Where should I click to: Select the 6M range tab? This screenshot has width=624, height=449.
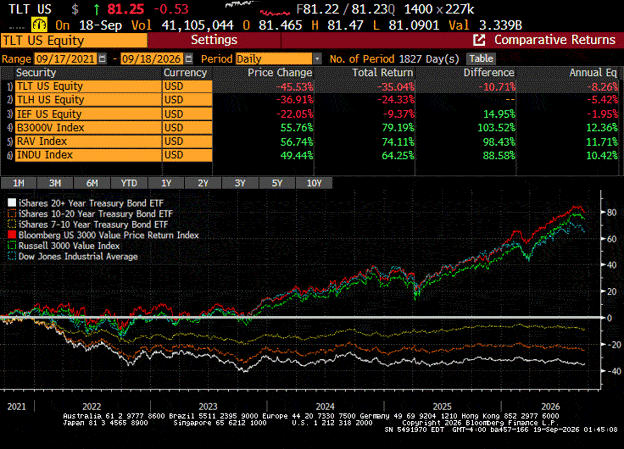[92, 183]
